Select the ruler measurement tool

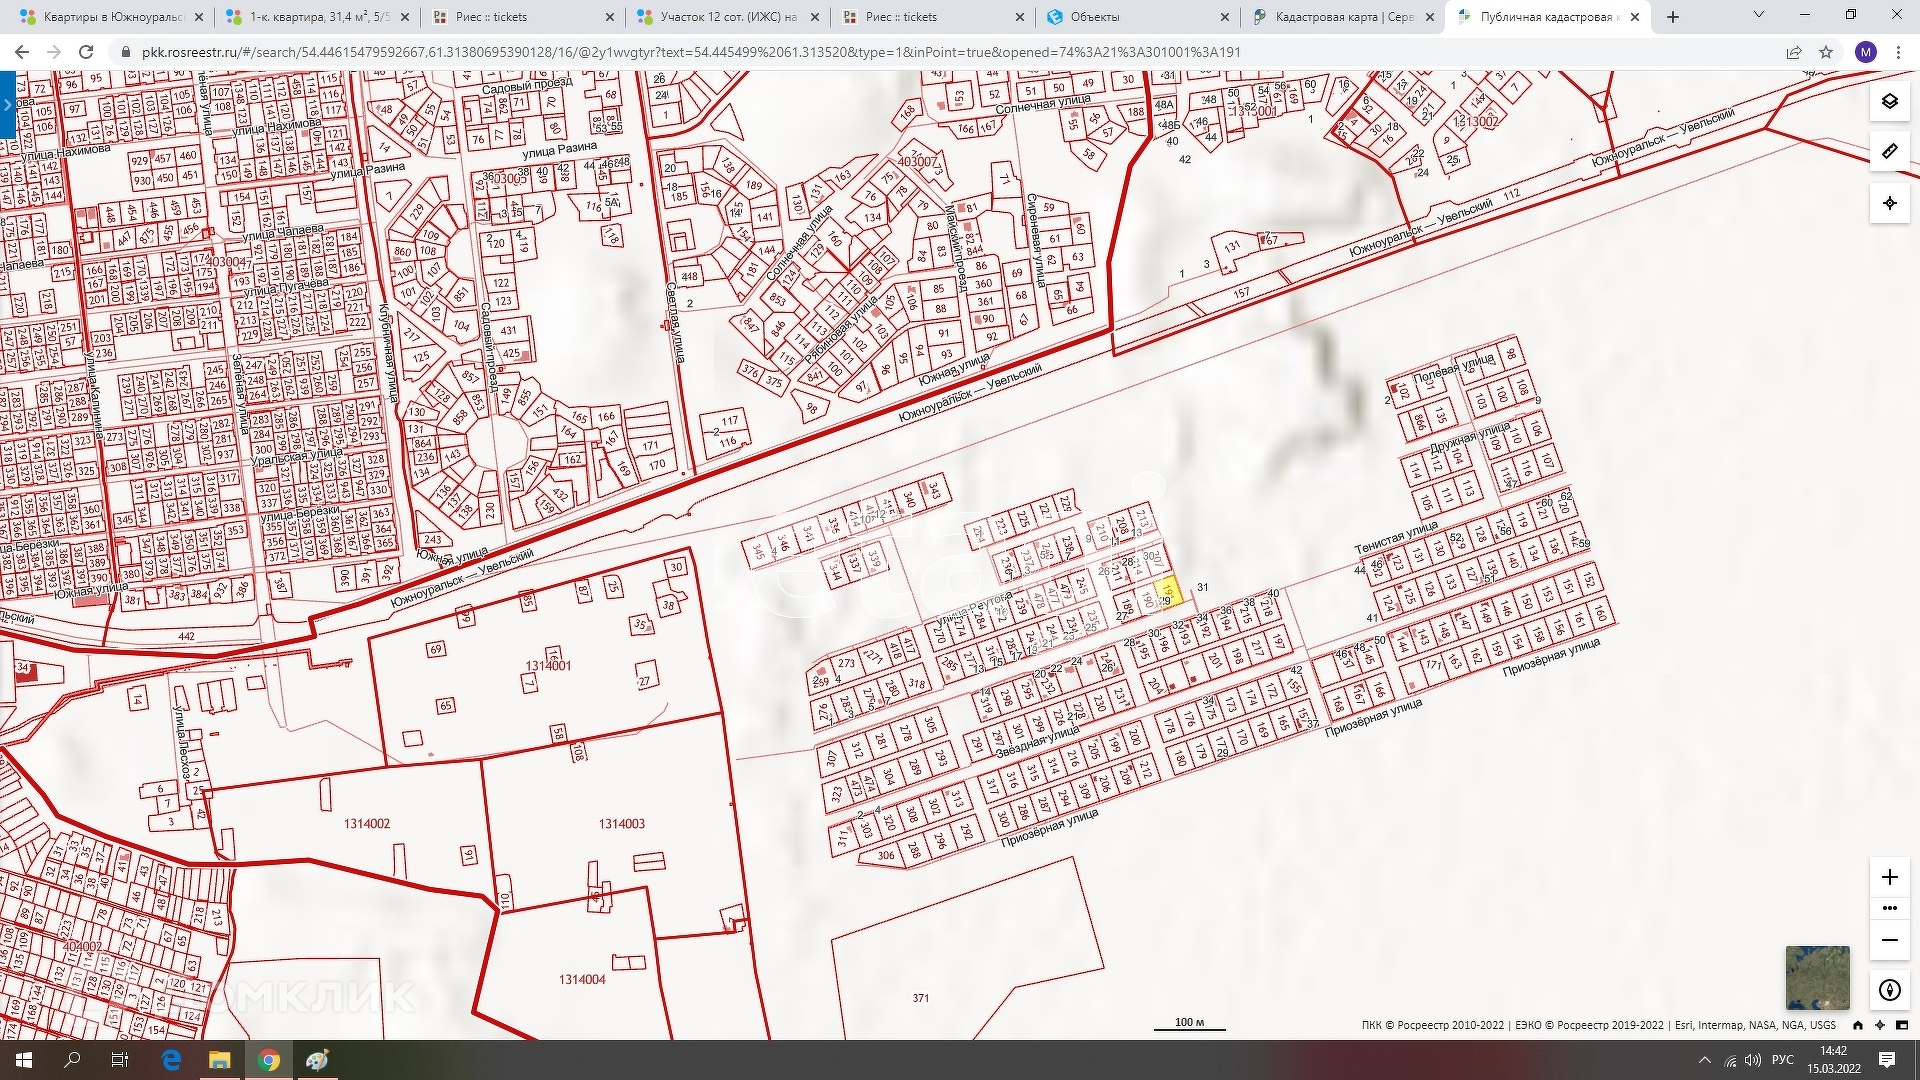(1889, 152)
